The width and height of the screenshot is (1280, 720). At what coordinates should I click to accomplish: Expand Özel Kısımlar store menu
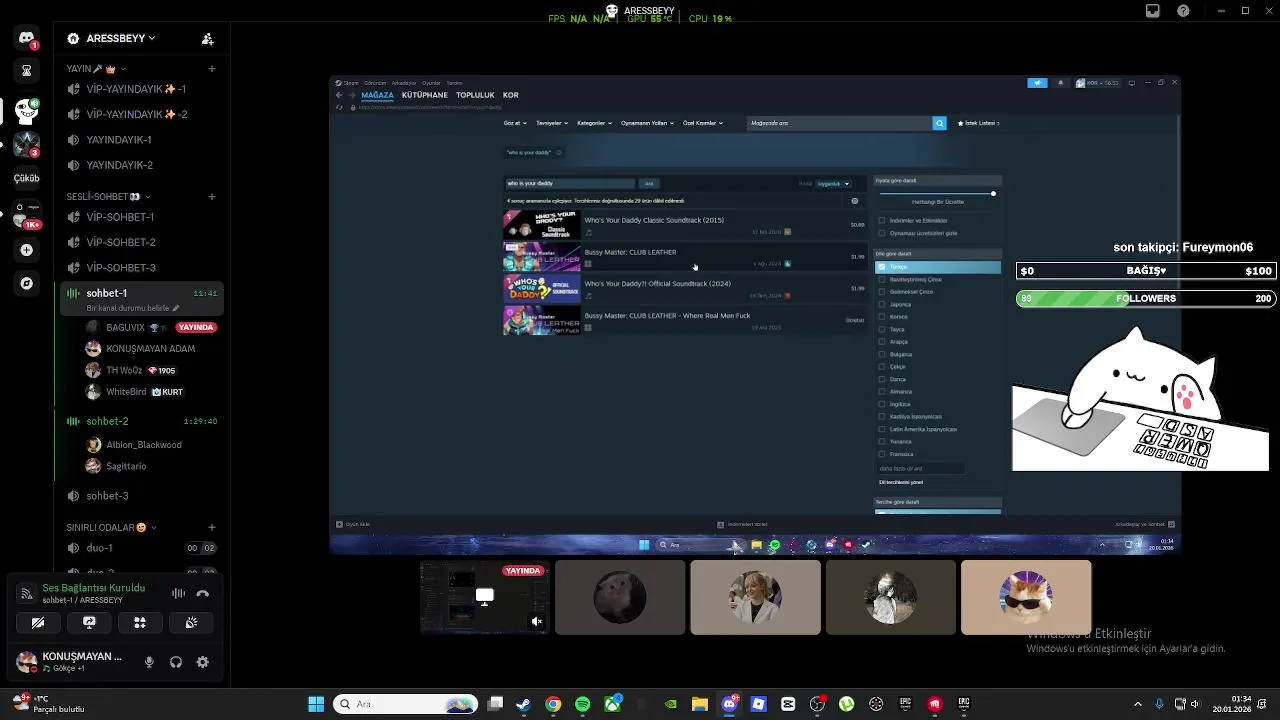702,123
